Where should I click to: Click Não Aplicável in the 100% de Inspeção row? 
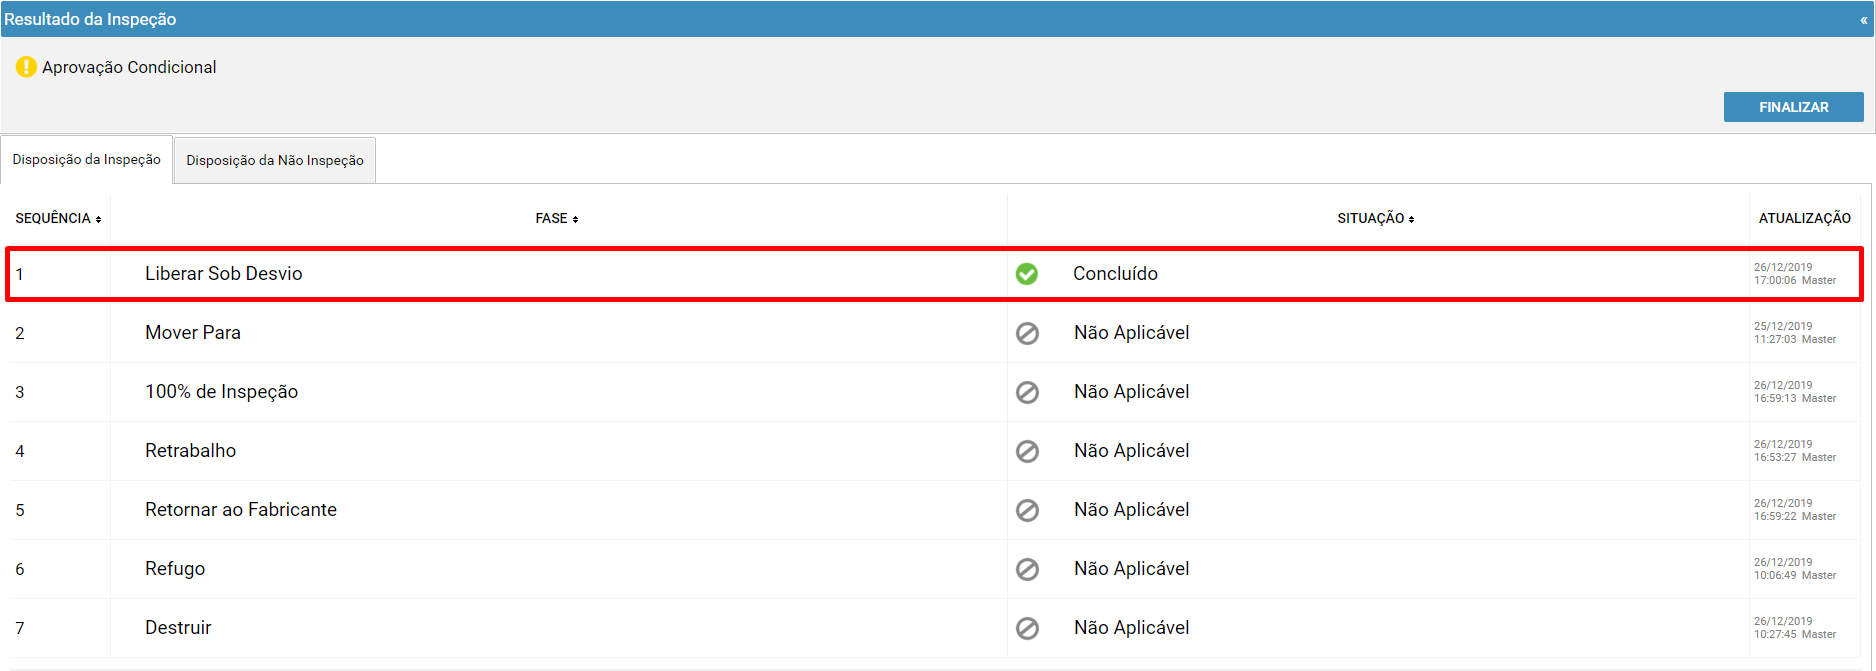1131,392
